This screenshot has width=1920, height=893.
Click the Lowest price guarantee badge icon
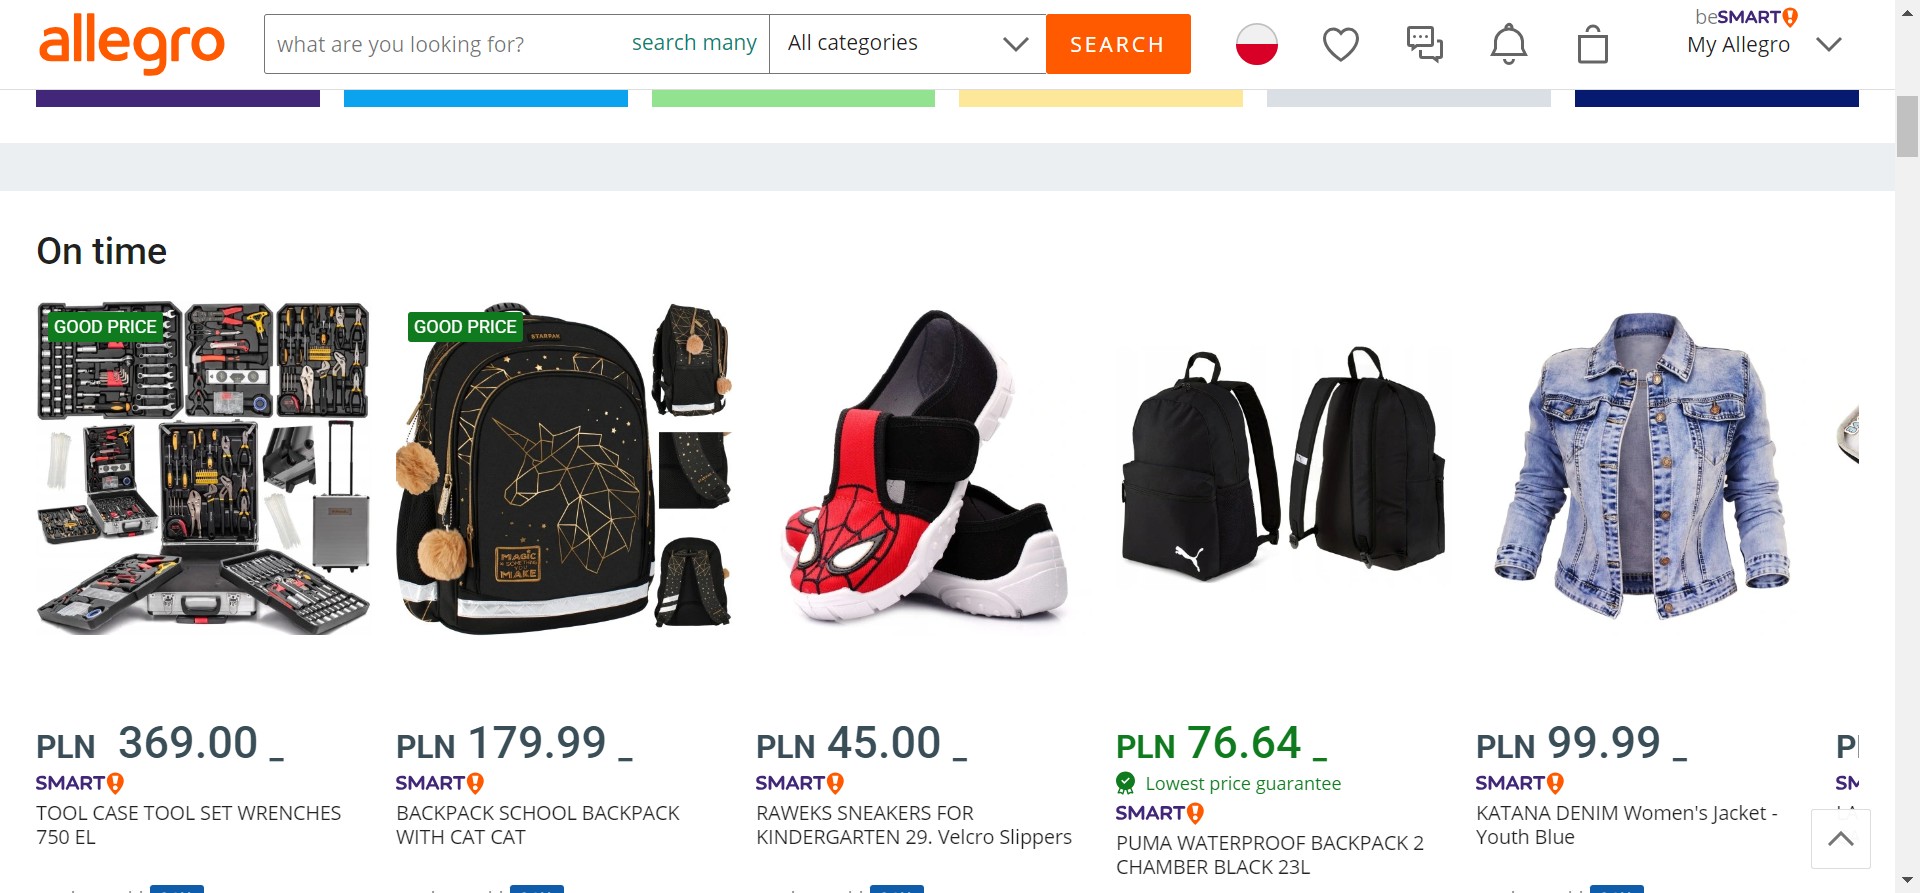(x=1126, y=783)
